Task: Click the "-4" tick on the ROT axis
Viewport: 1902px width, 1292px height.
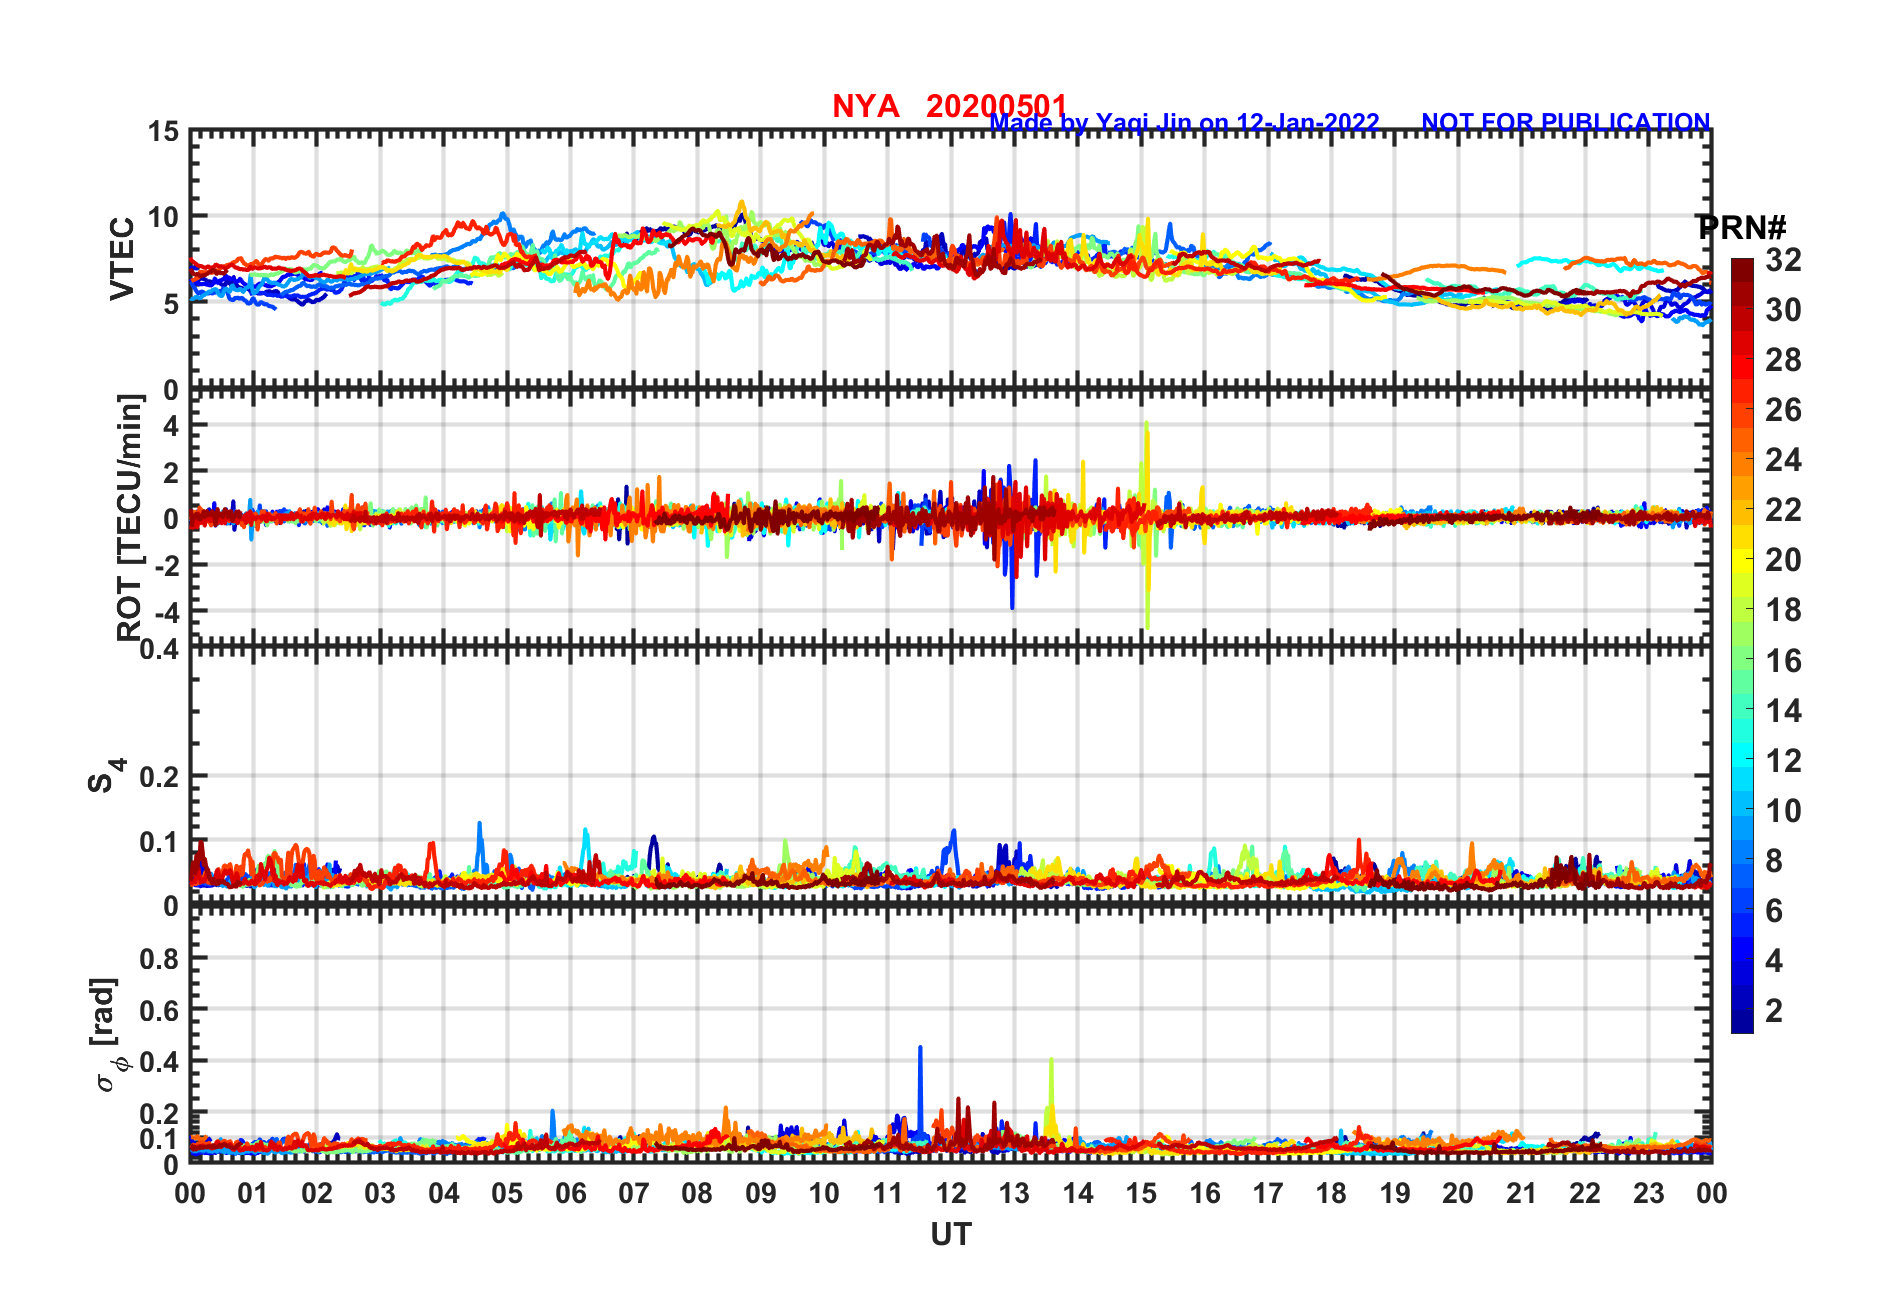Action: pos(168,611)
